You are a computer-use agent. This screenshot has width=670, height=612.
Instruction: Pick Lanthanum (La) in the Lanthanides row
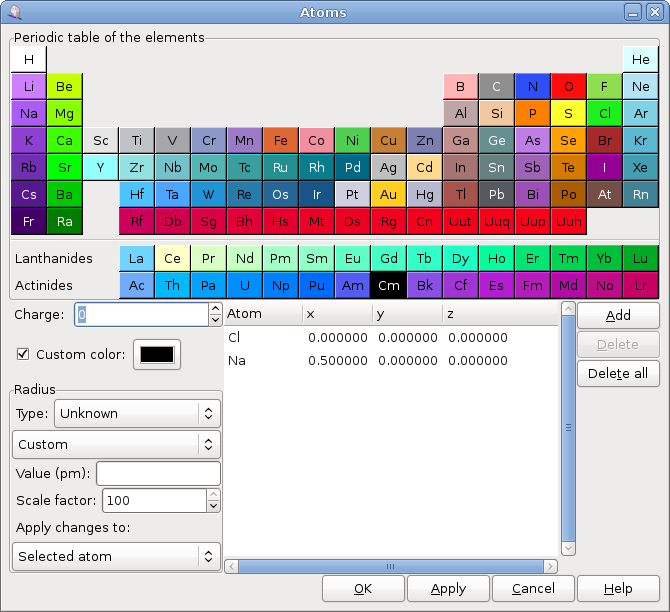tap(137, 259)
